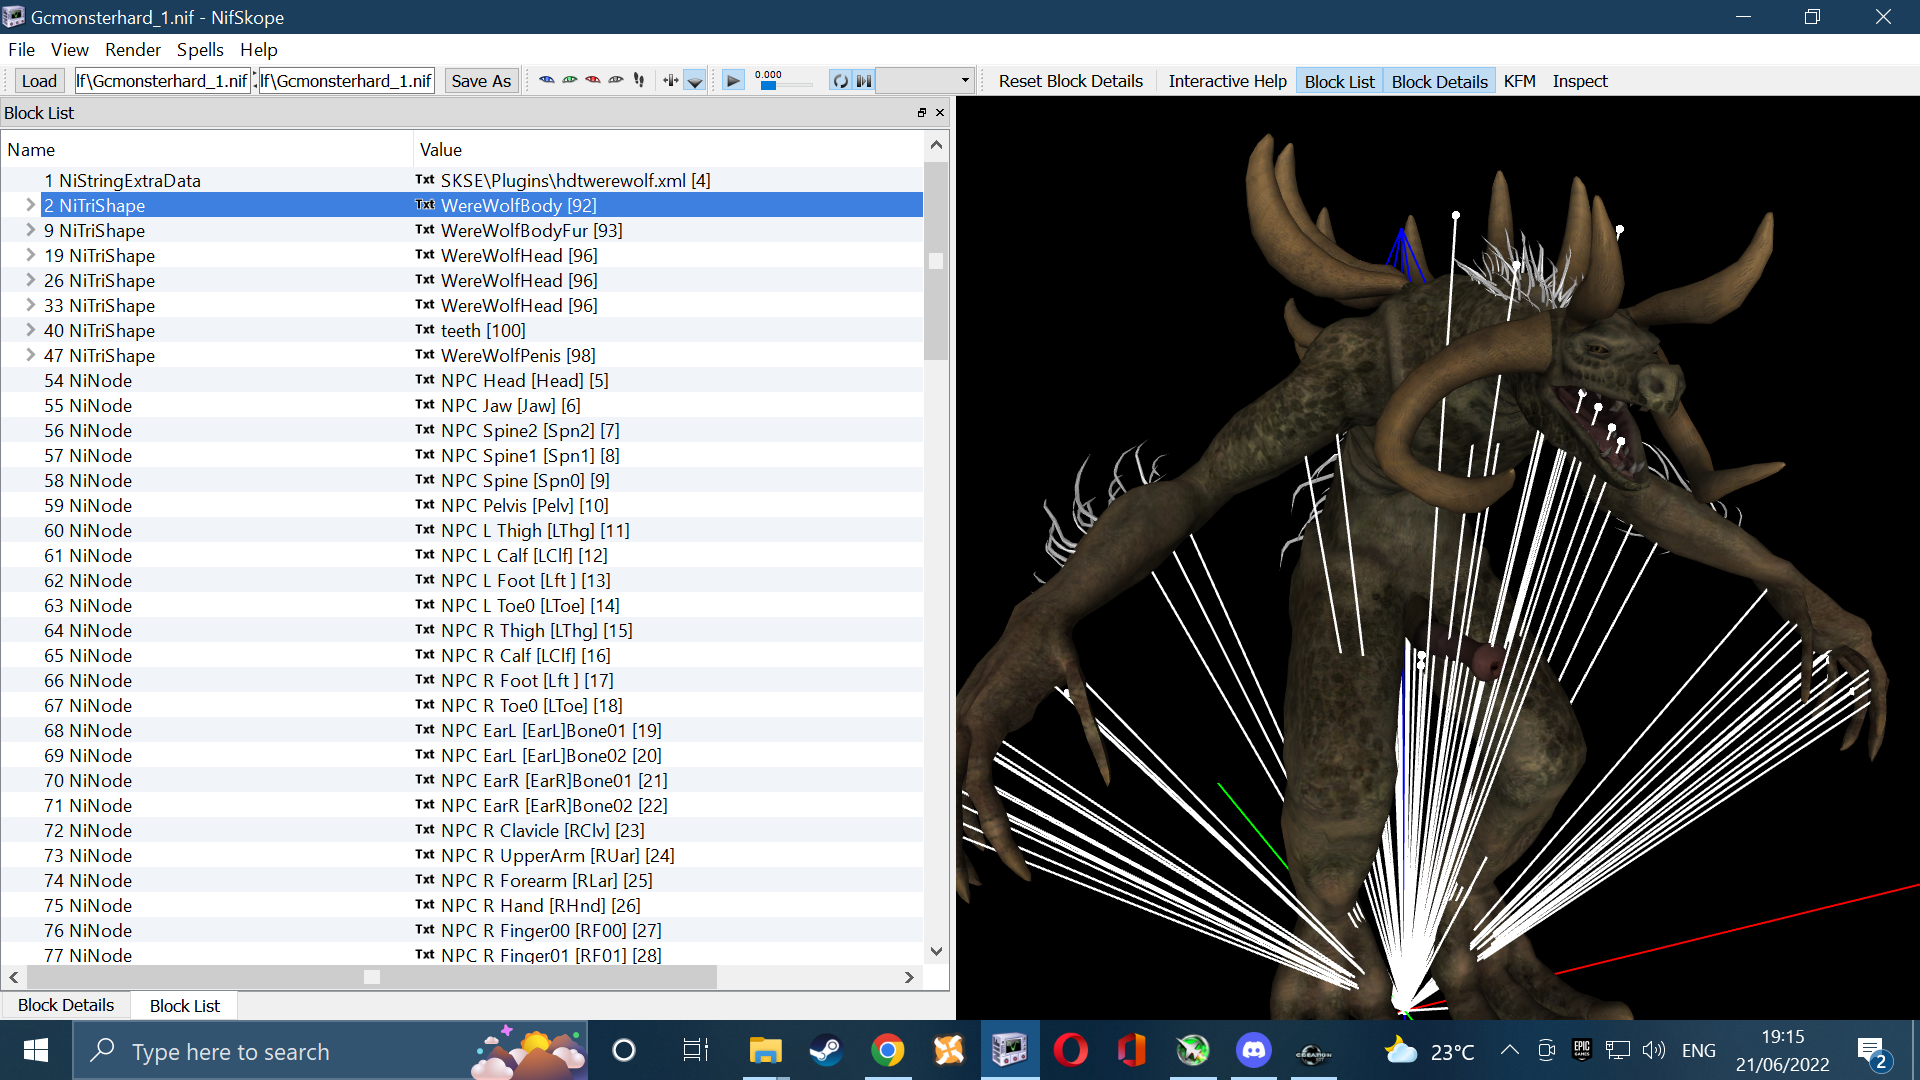Screen dimensions: 1920x1080
Task: Click the gray eye view icon
Action: click(x=616, y=80)
